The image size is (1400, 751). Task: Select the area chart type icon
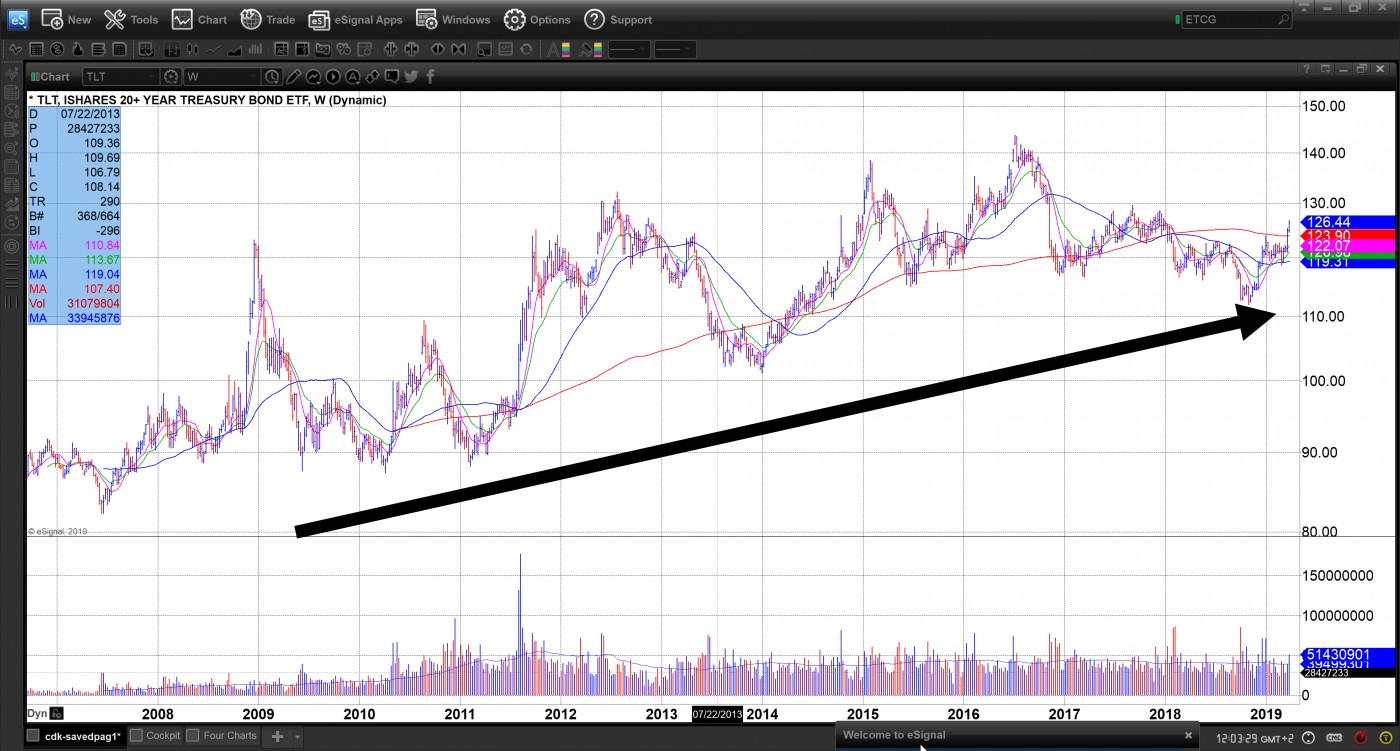(x=234, y=49)
